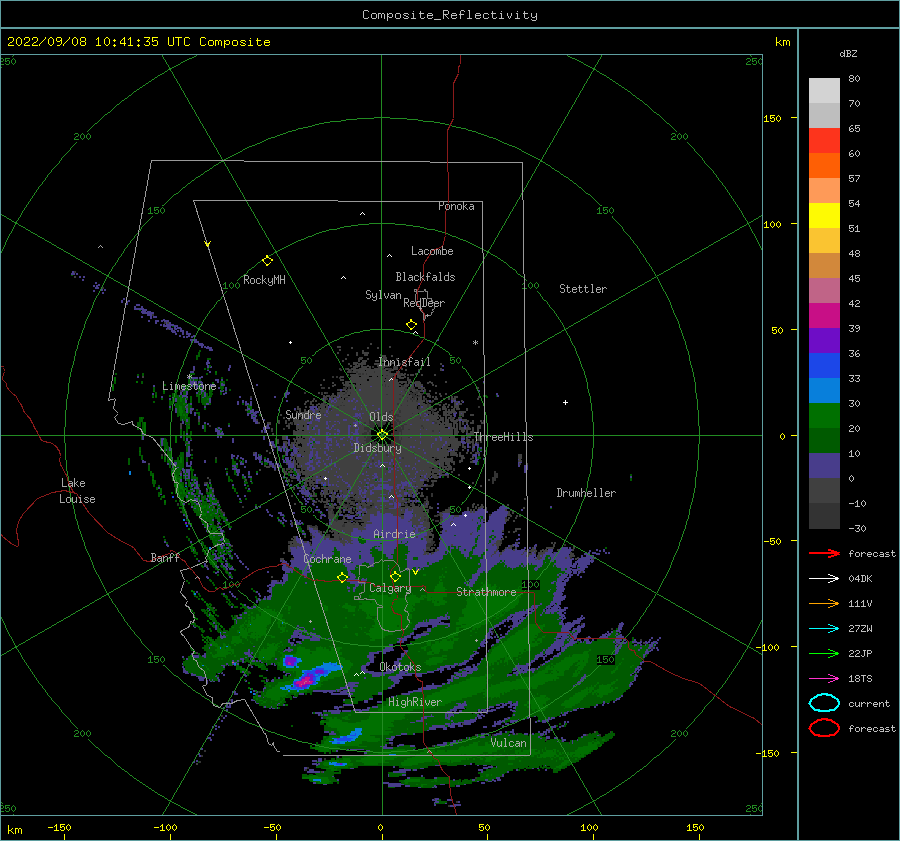Click the Airdrie label
This screenshot has height=841, width=900.
click(x=394, y=534)
